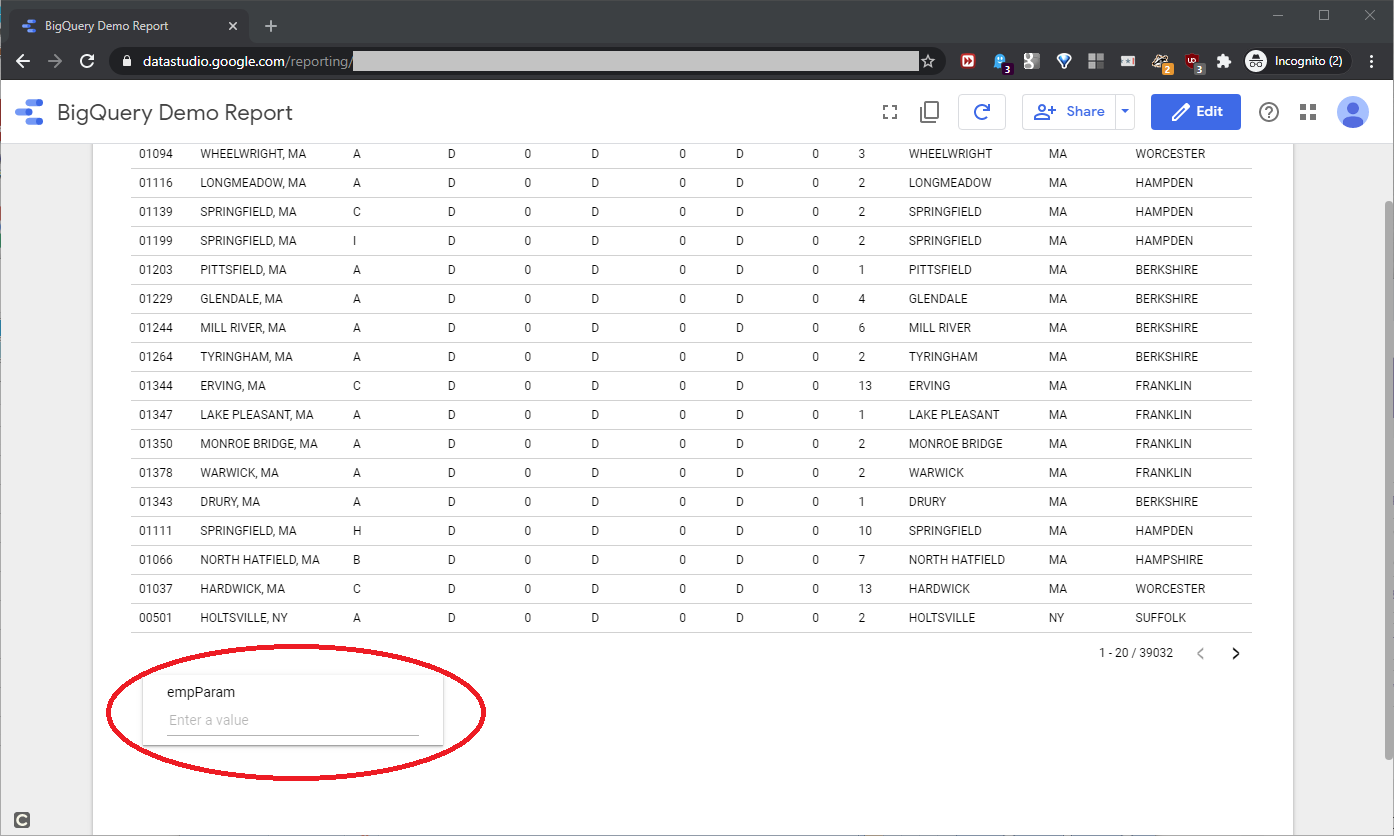
Task: Select the HOLTSVILLE, NY cell
Action: (x=244, y=618)
